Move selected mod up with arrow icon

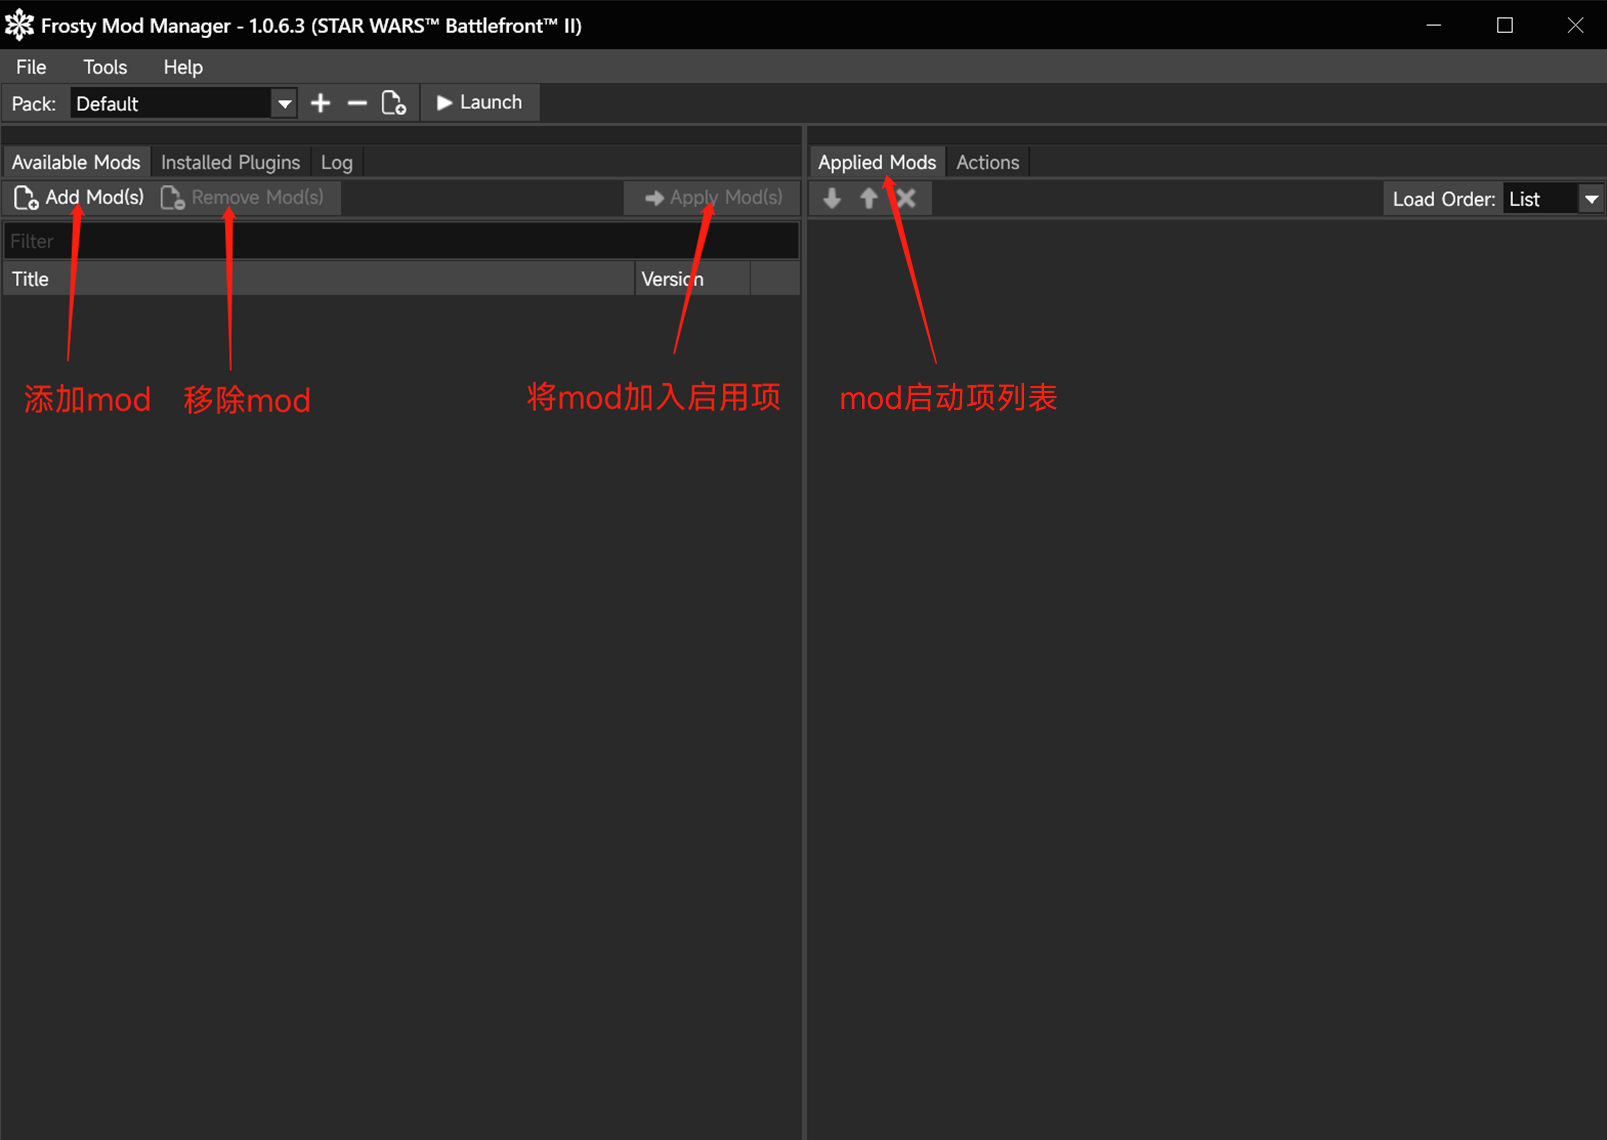pyautogui.click(x=868, y=198)
